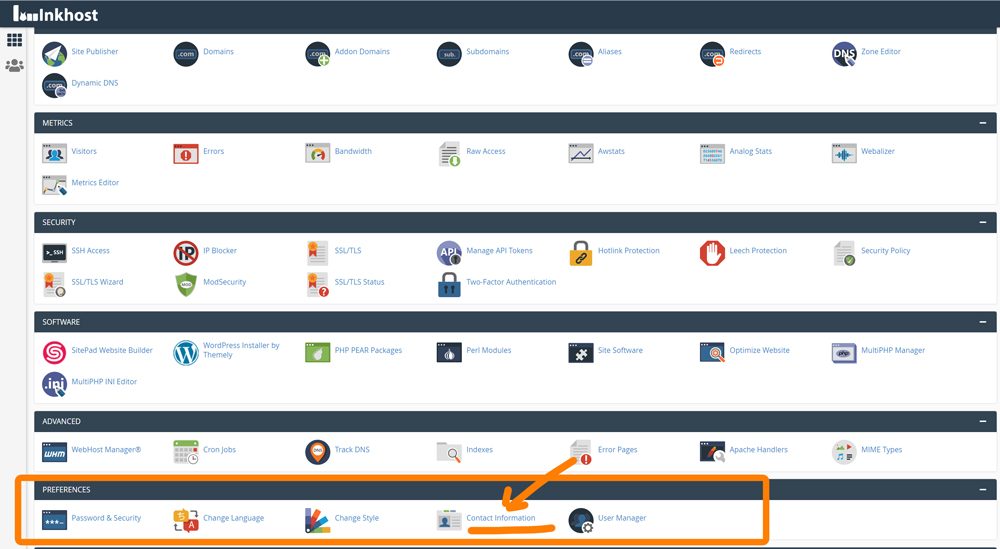Click the Raw Access document icon
Screen dimensions: 1000x549
(450, 154)
